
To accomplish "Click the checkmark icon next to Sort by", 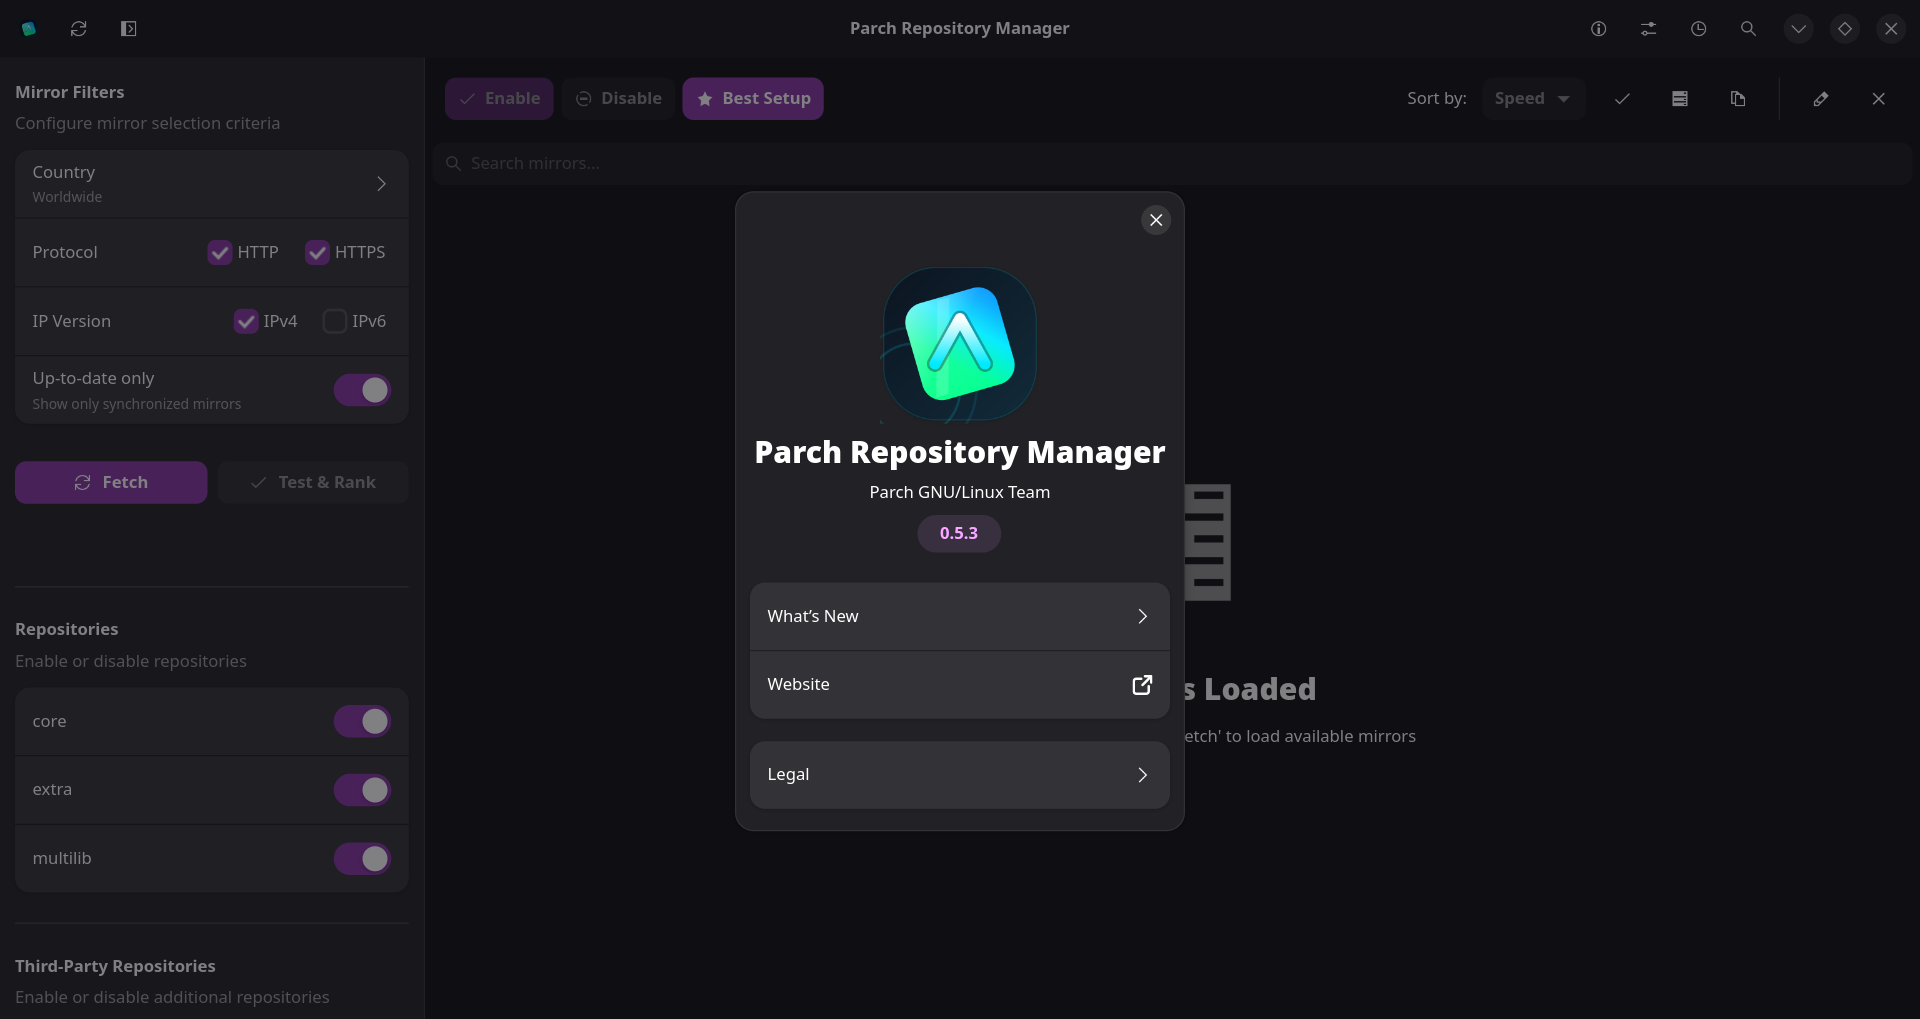I will click(1622, 99).
